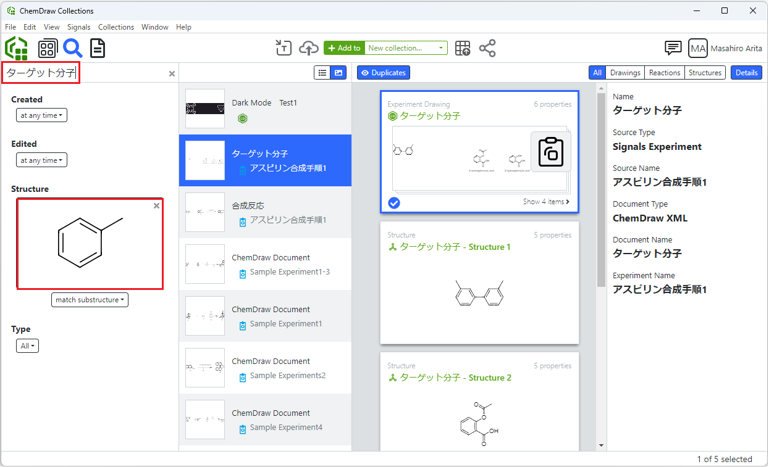Open the 'New collection...' combo box
The height and width of the screenshot is (467, 769).
tap(406, 48)
